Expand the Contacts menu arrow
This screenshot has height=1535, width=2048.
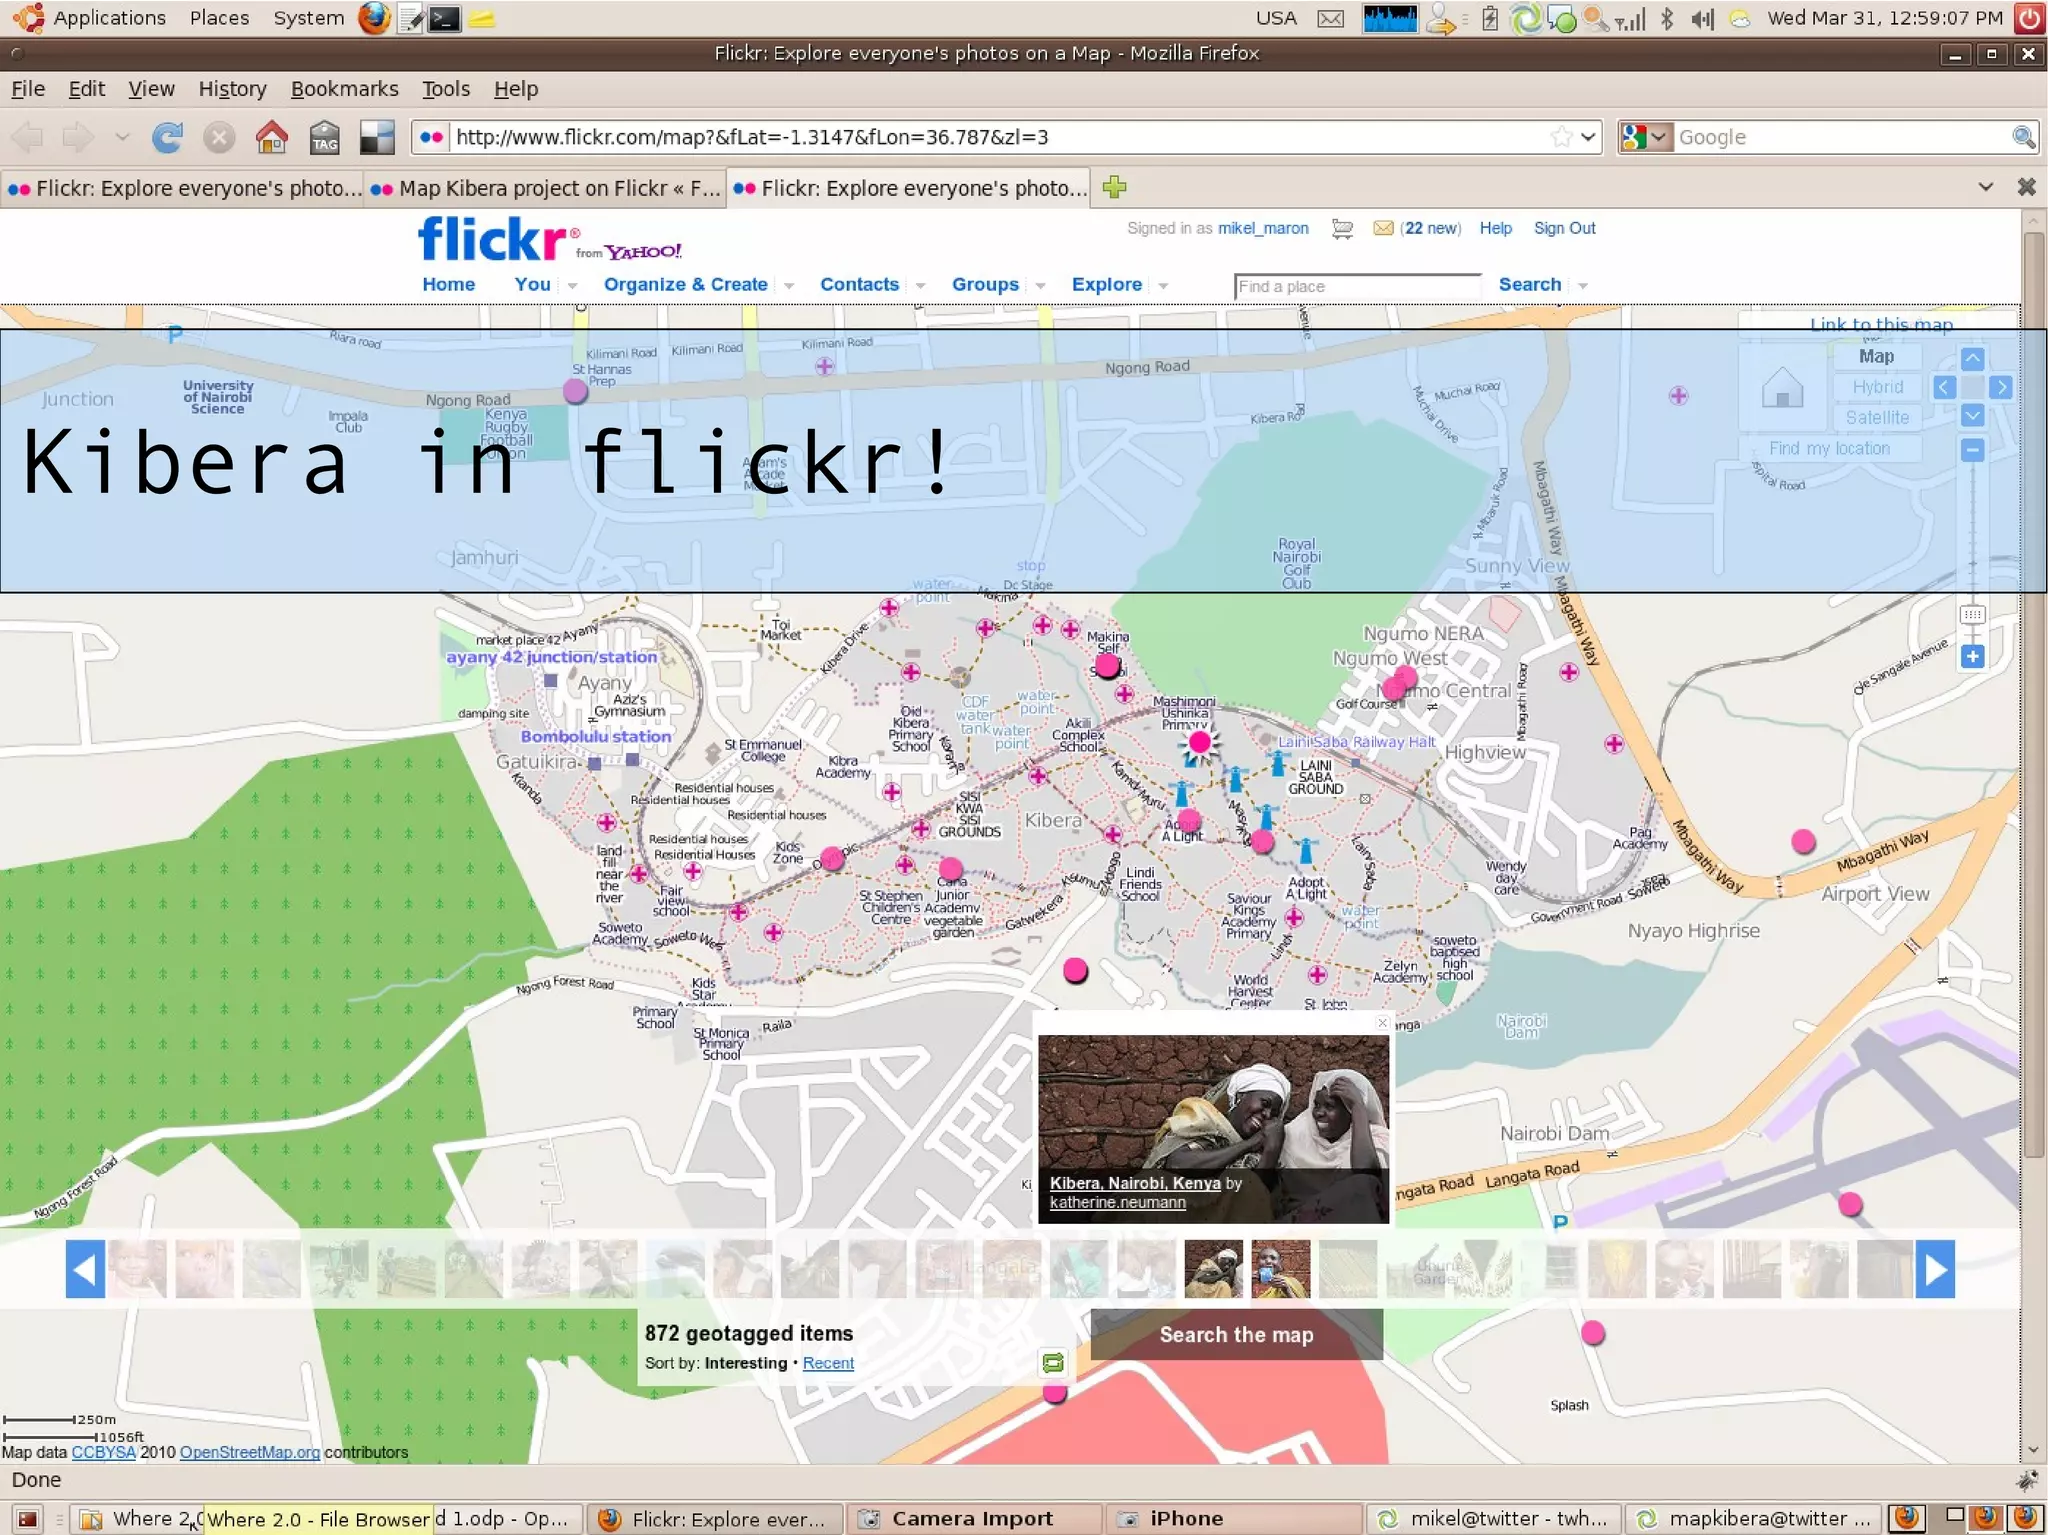920,286
